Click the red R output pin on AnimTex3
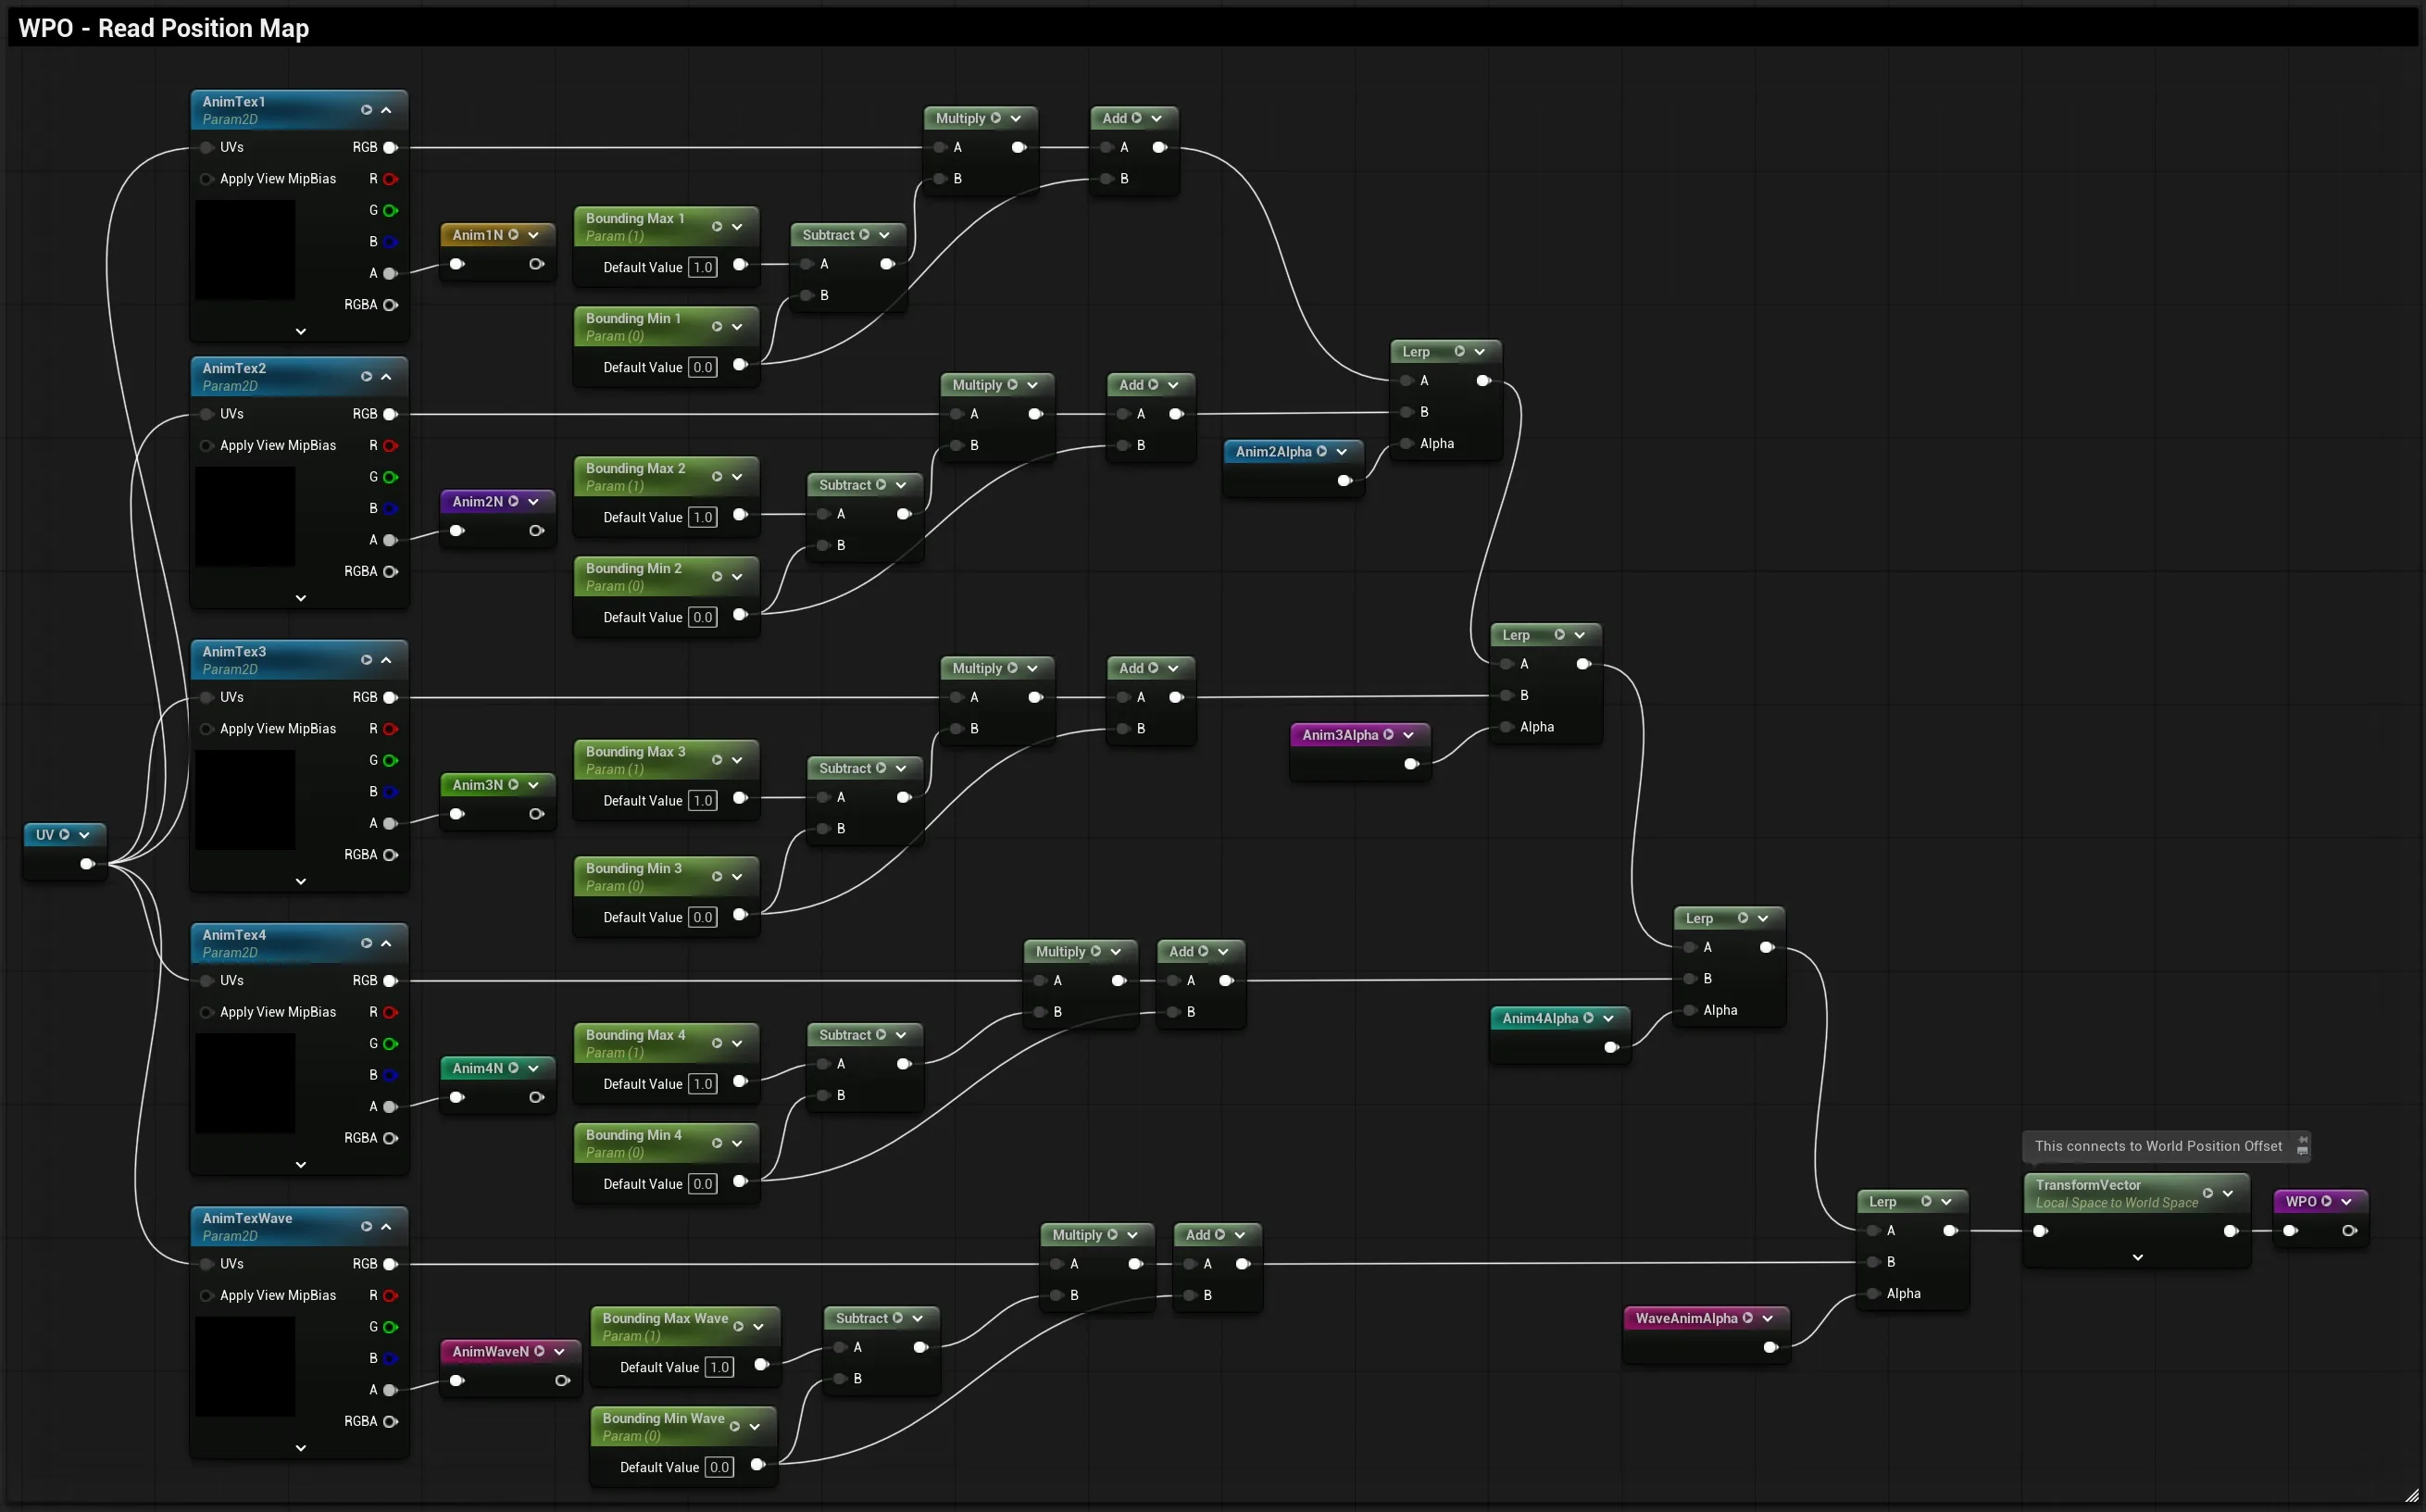 pos(390,729)
